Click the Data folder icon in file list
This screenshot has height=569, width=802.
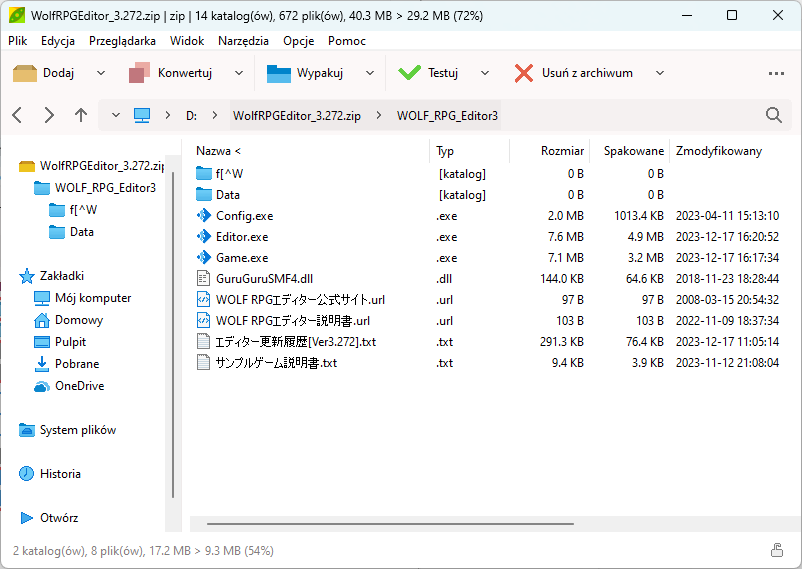(x=204, y=194)
